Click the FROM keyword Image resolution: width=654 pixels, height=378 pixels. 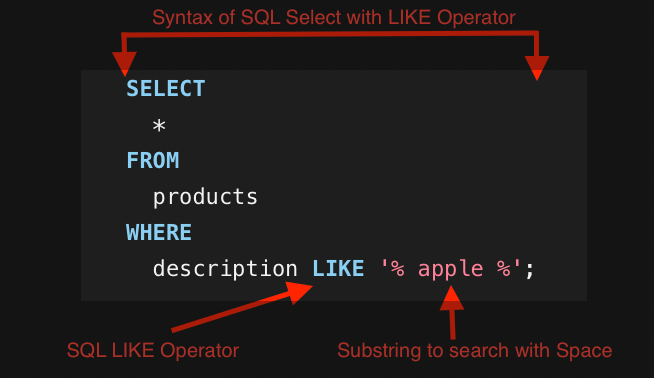[153, 160]
